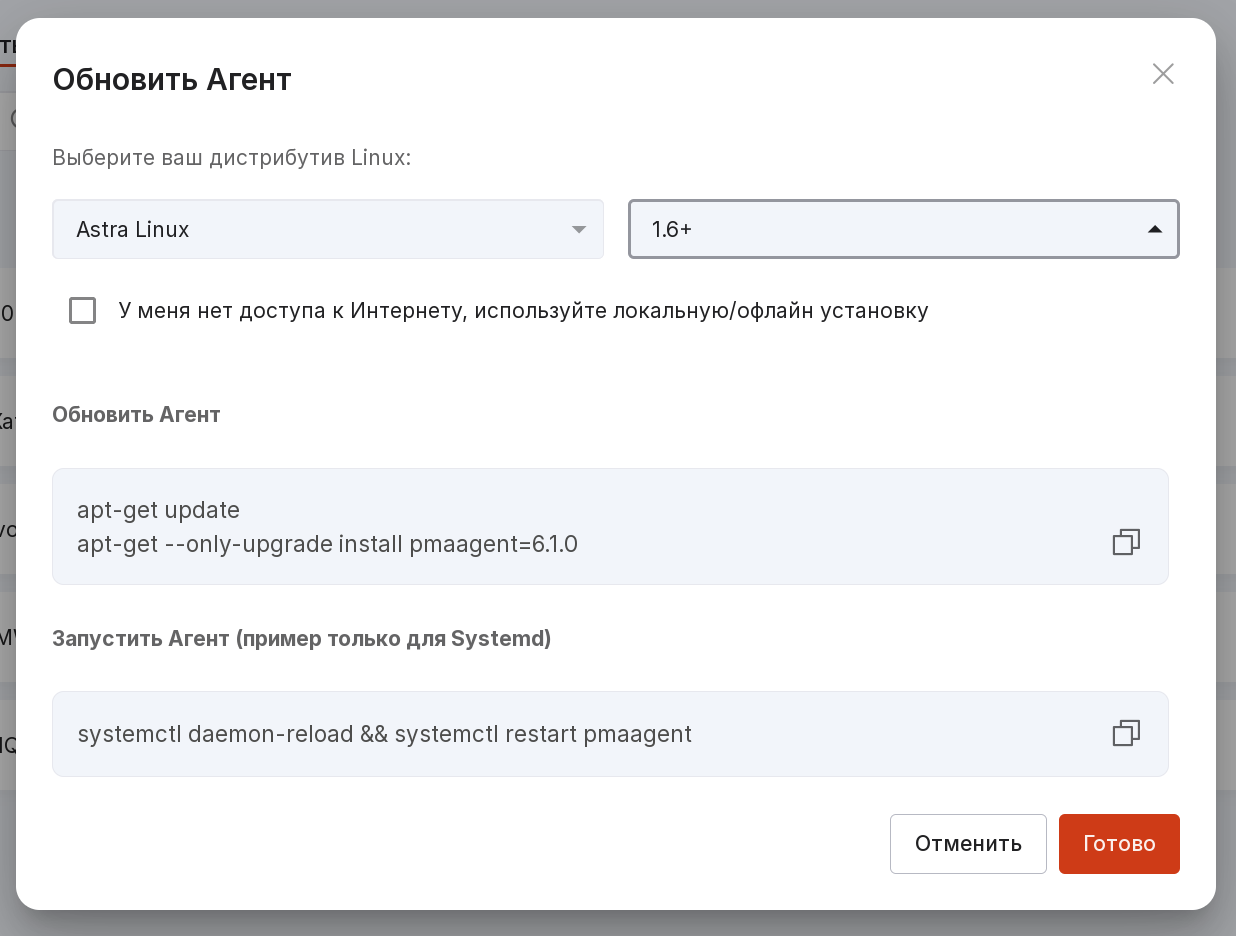This screenshot has width=1236, height=936.
Task: Click the apt-get update command line
Action: 158,510
